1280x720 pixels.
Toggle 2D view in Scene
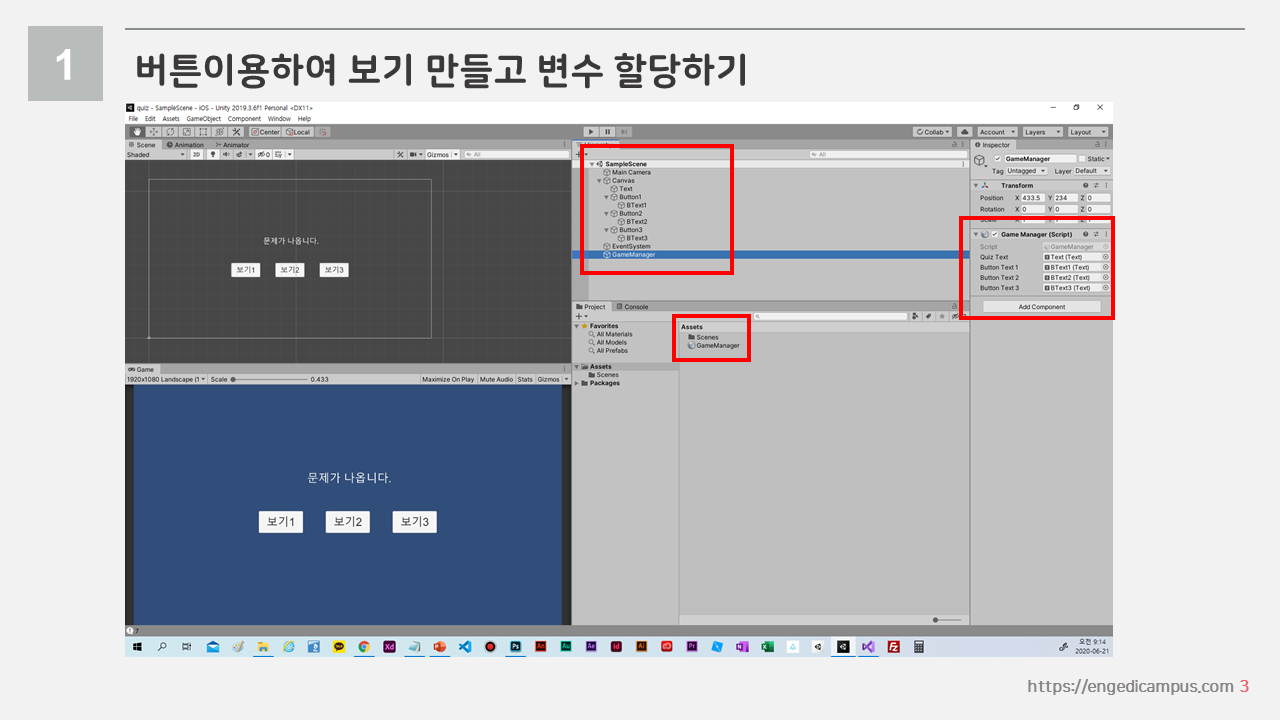[x=196, y=155]
